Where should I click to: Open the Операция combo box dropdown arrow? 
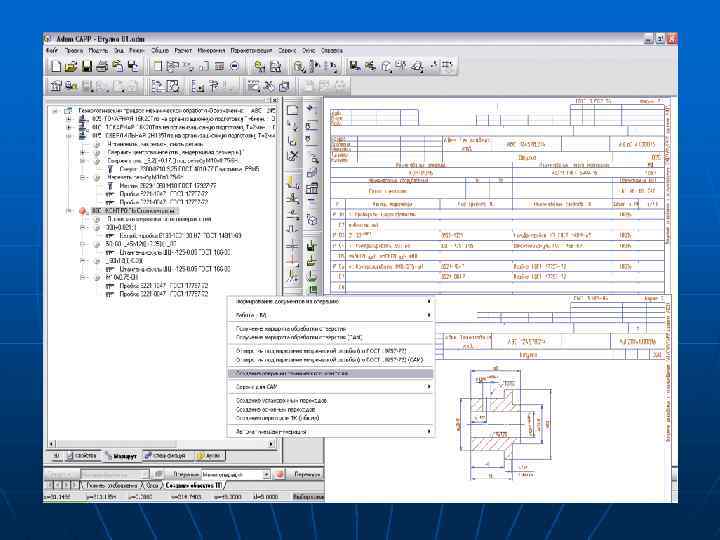[266, 474]
